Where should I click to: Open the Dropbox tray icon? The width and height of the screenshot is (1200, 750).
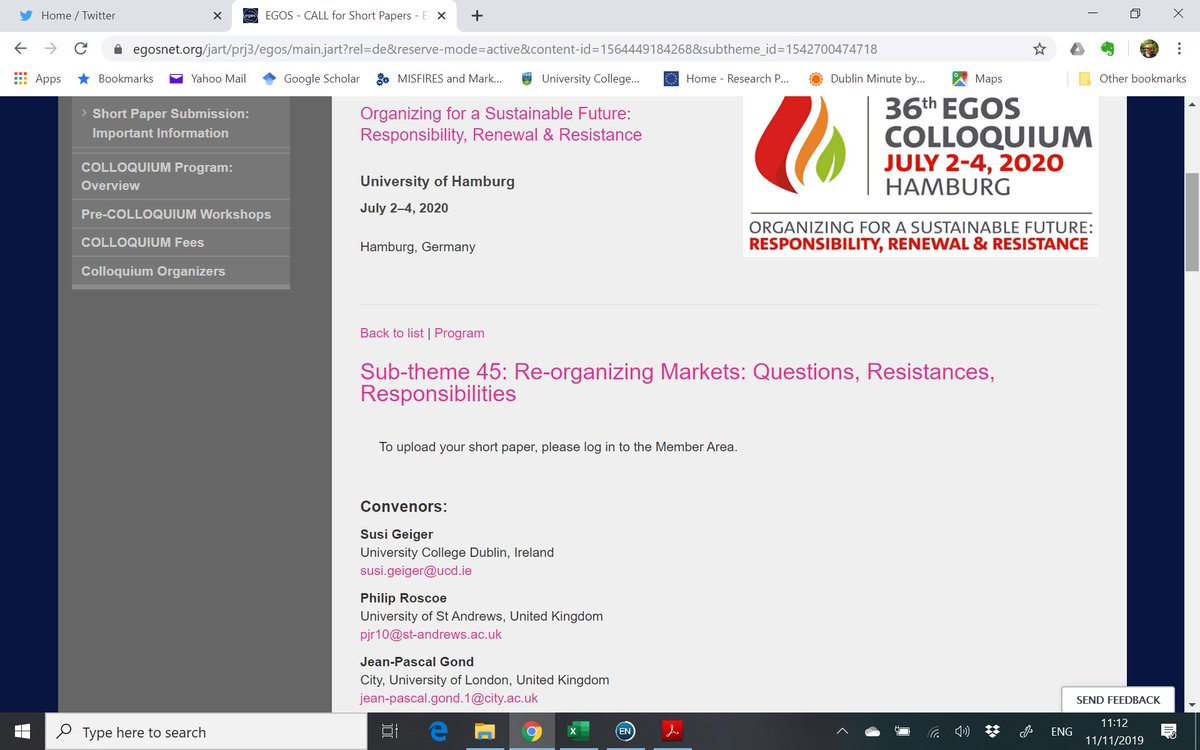(x=991, y=732)
